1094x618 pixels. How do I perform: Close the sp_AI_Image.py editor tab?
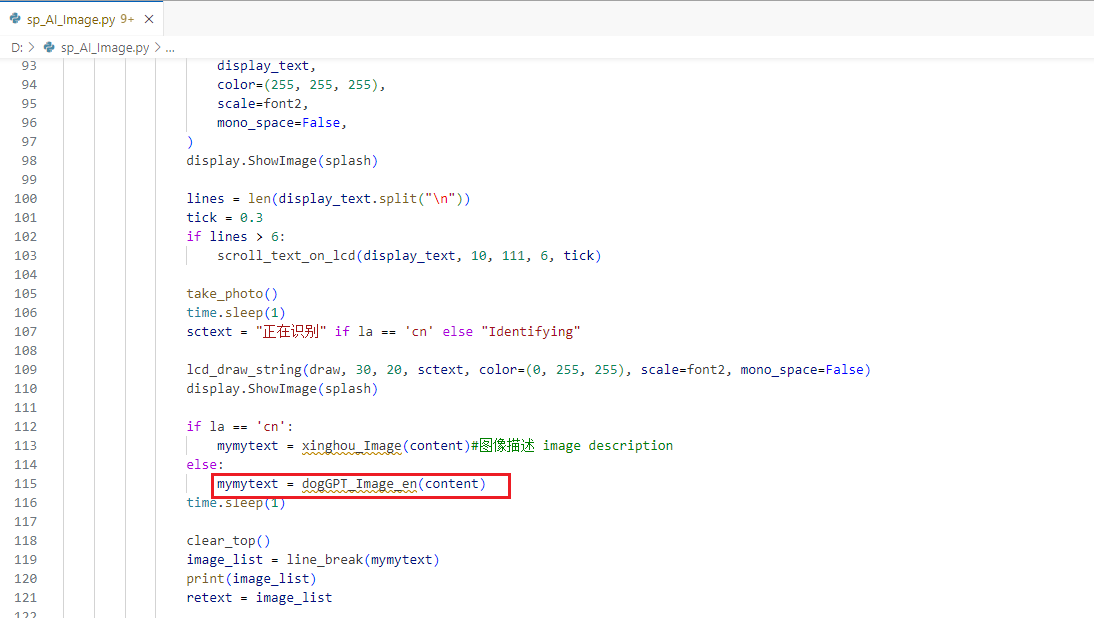pos(149,20)
